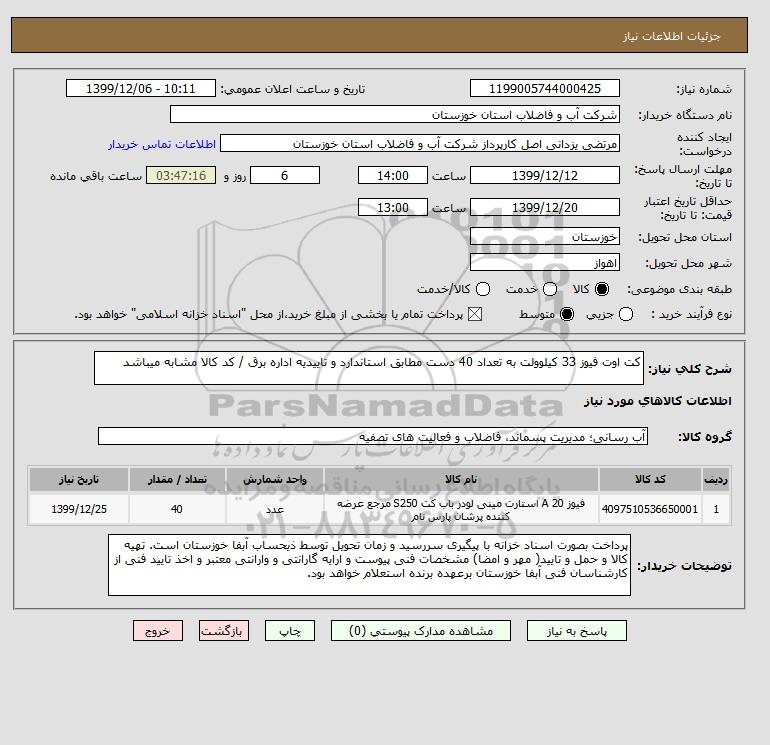Click the unit cell عدد
770x745 pixels.
[275, 509]
